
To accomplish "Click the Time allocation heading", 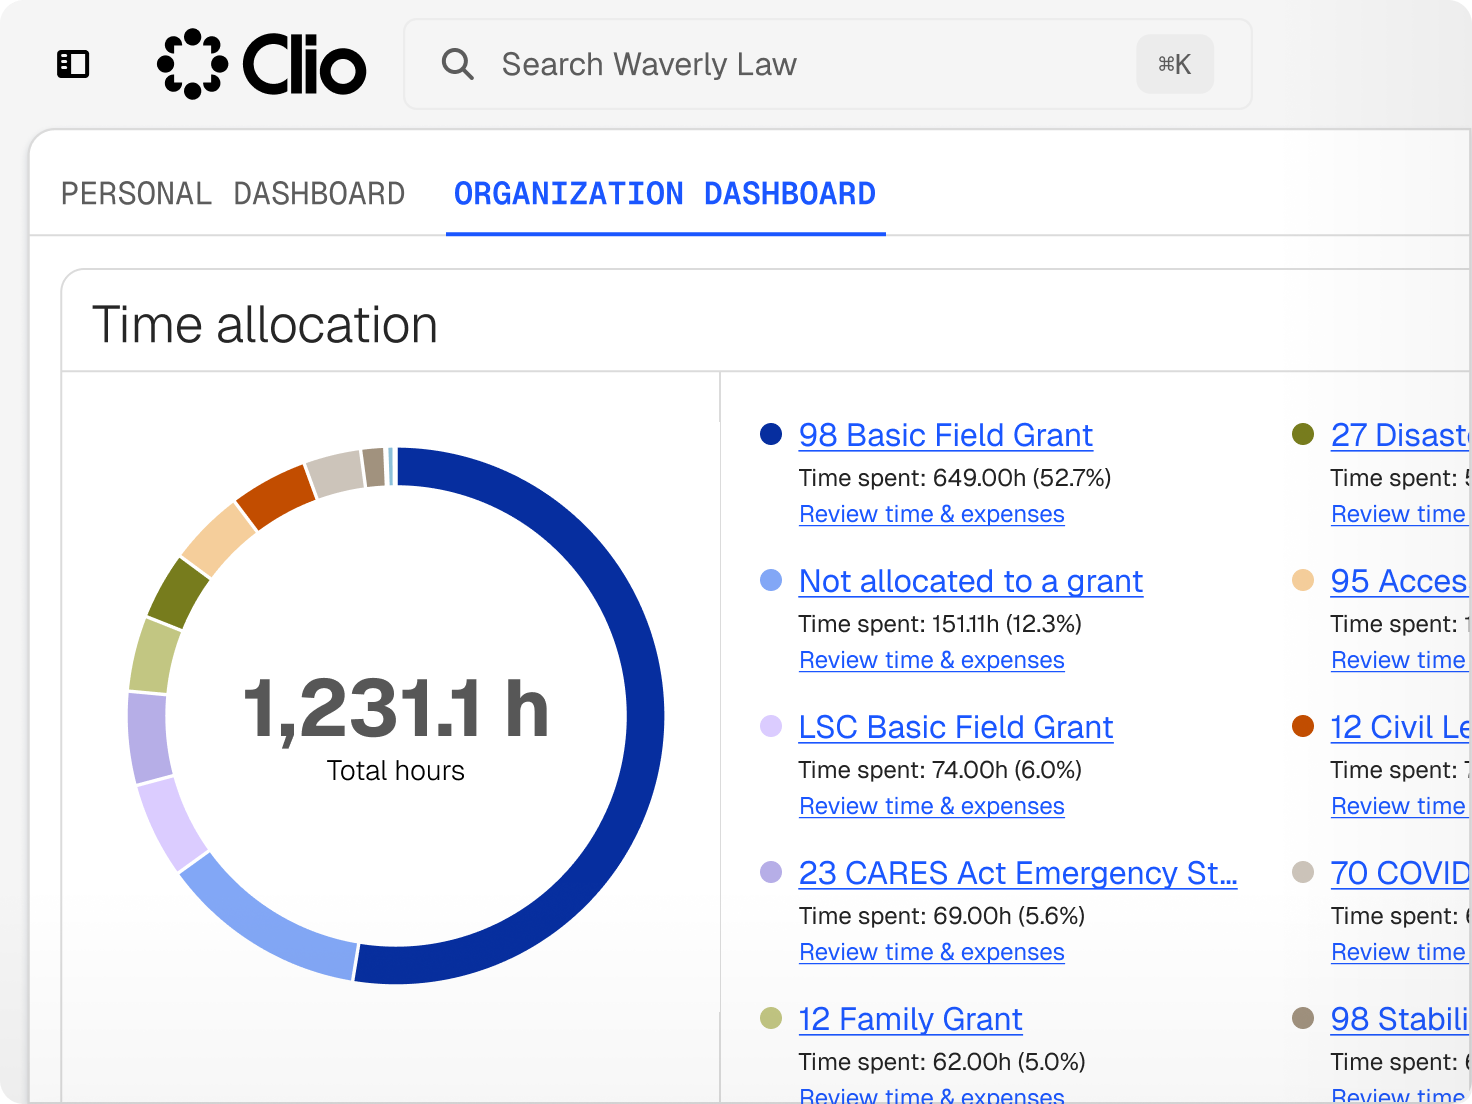I will (x=265, y=325).
